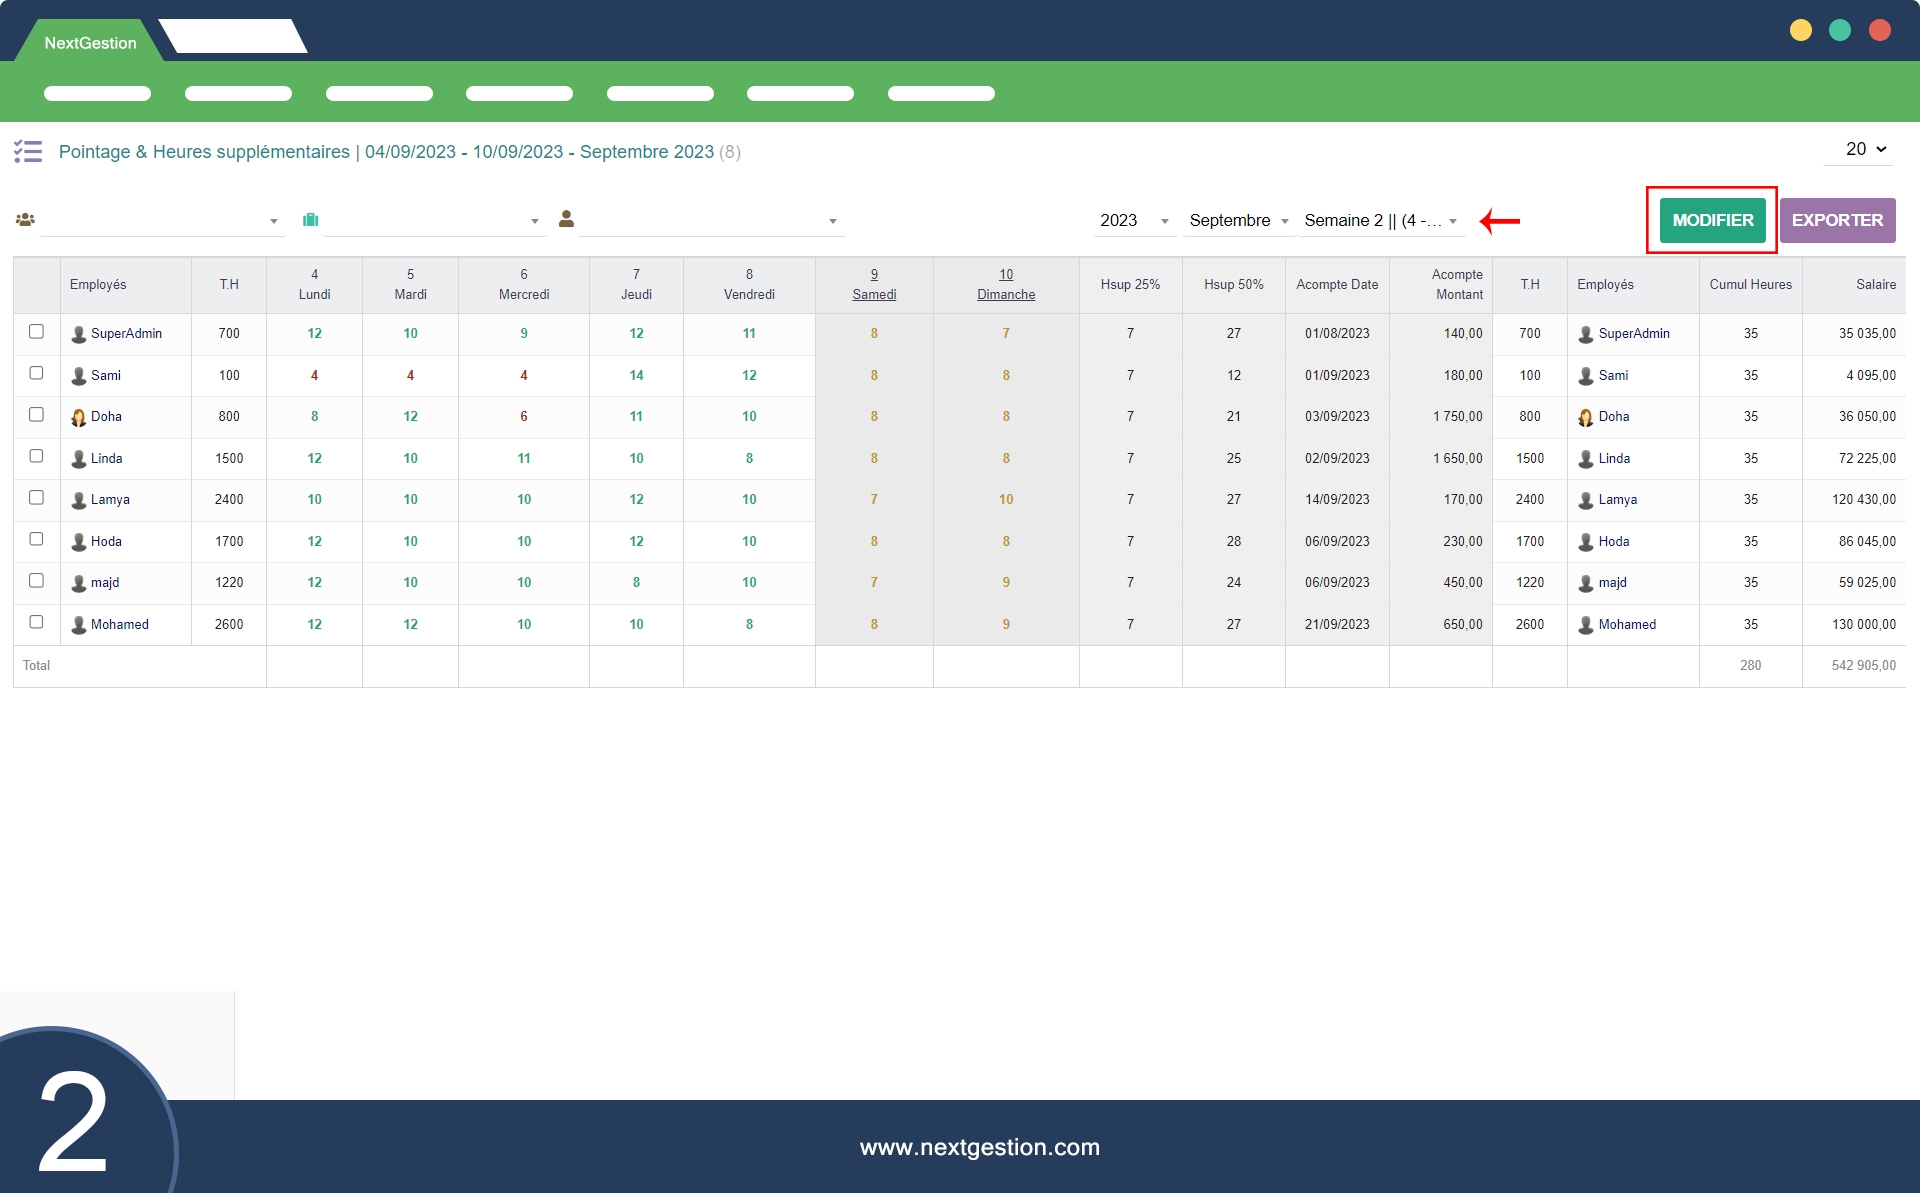1920x1193 pixels.
Task: Check the box for Mohamed's row
Action: click(37, 622)
